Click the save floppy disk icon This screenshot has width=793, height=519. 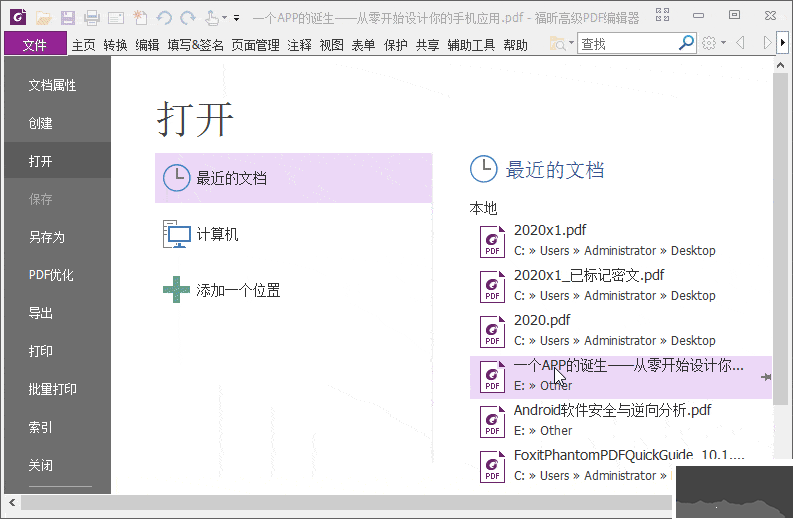(x=68, y=18)
